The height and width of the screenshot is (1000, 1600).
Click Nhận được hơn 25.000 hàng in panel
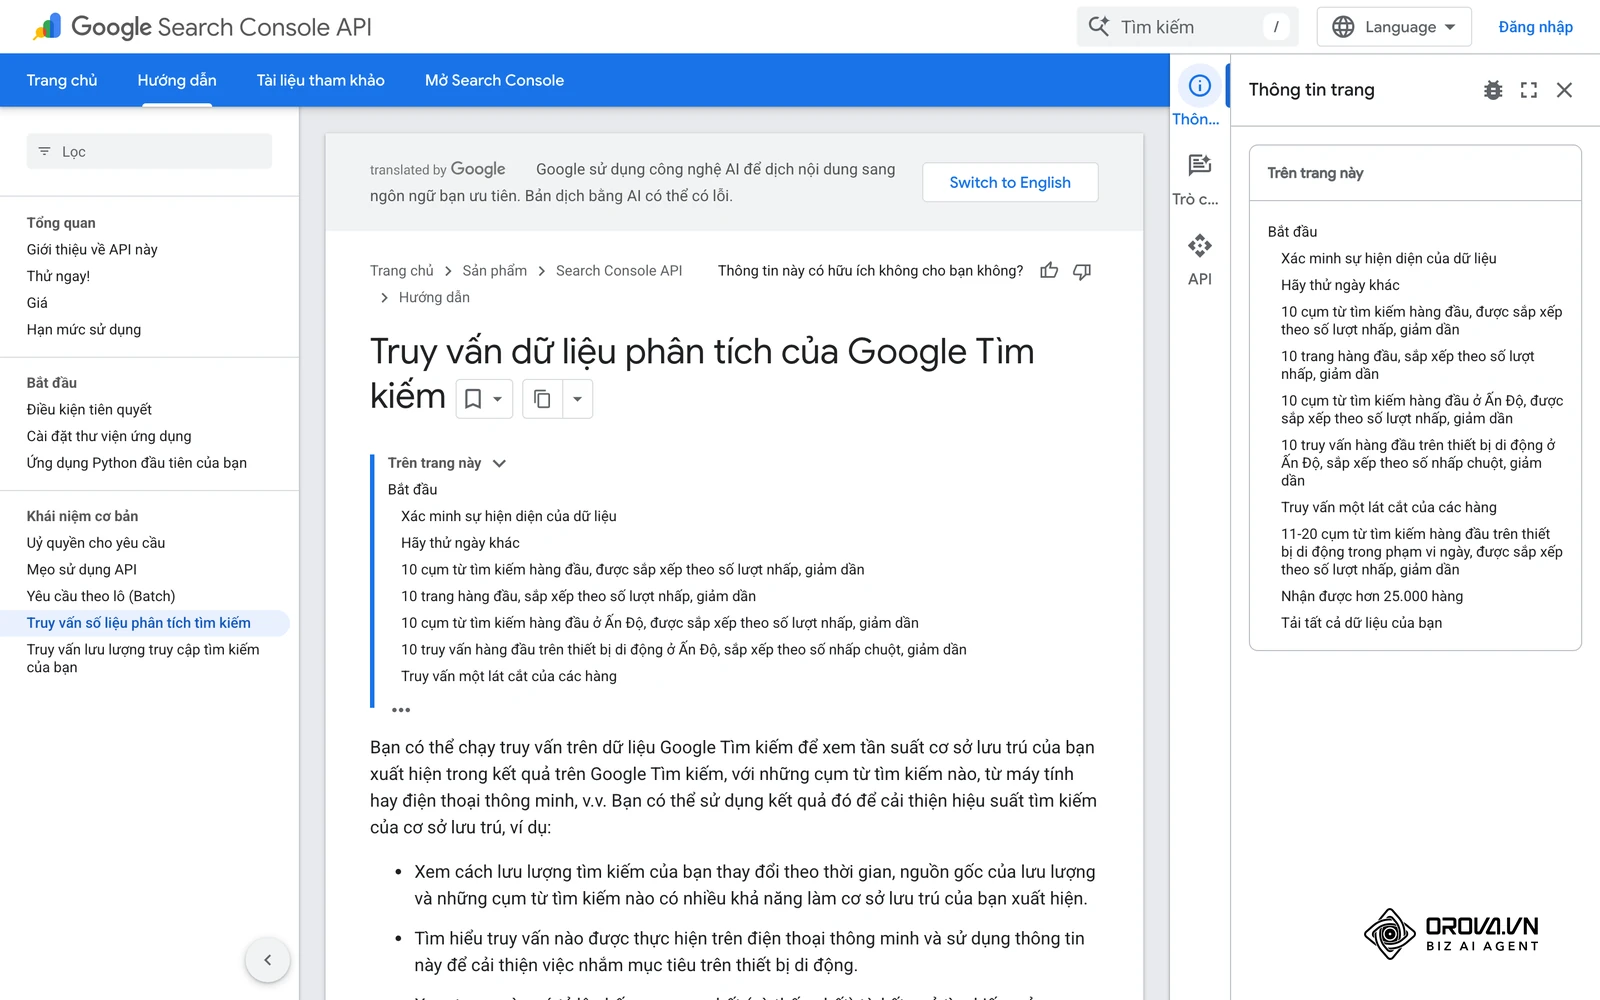(1372, 596)
